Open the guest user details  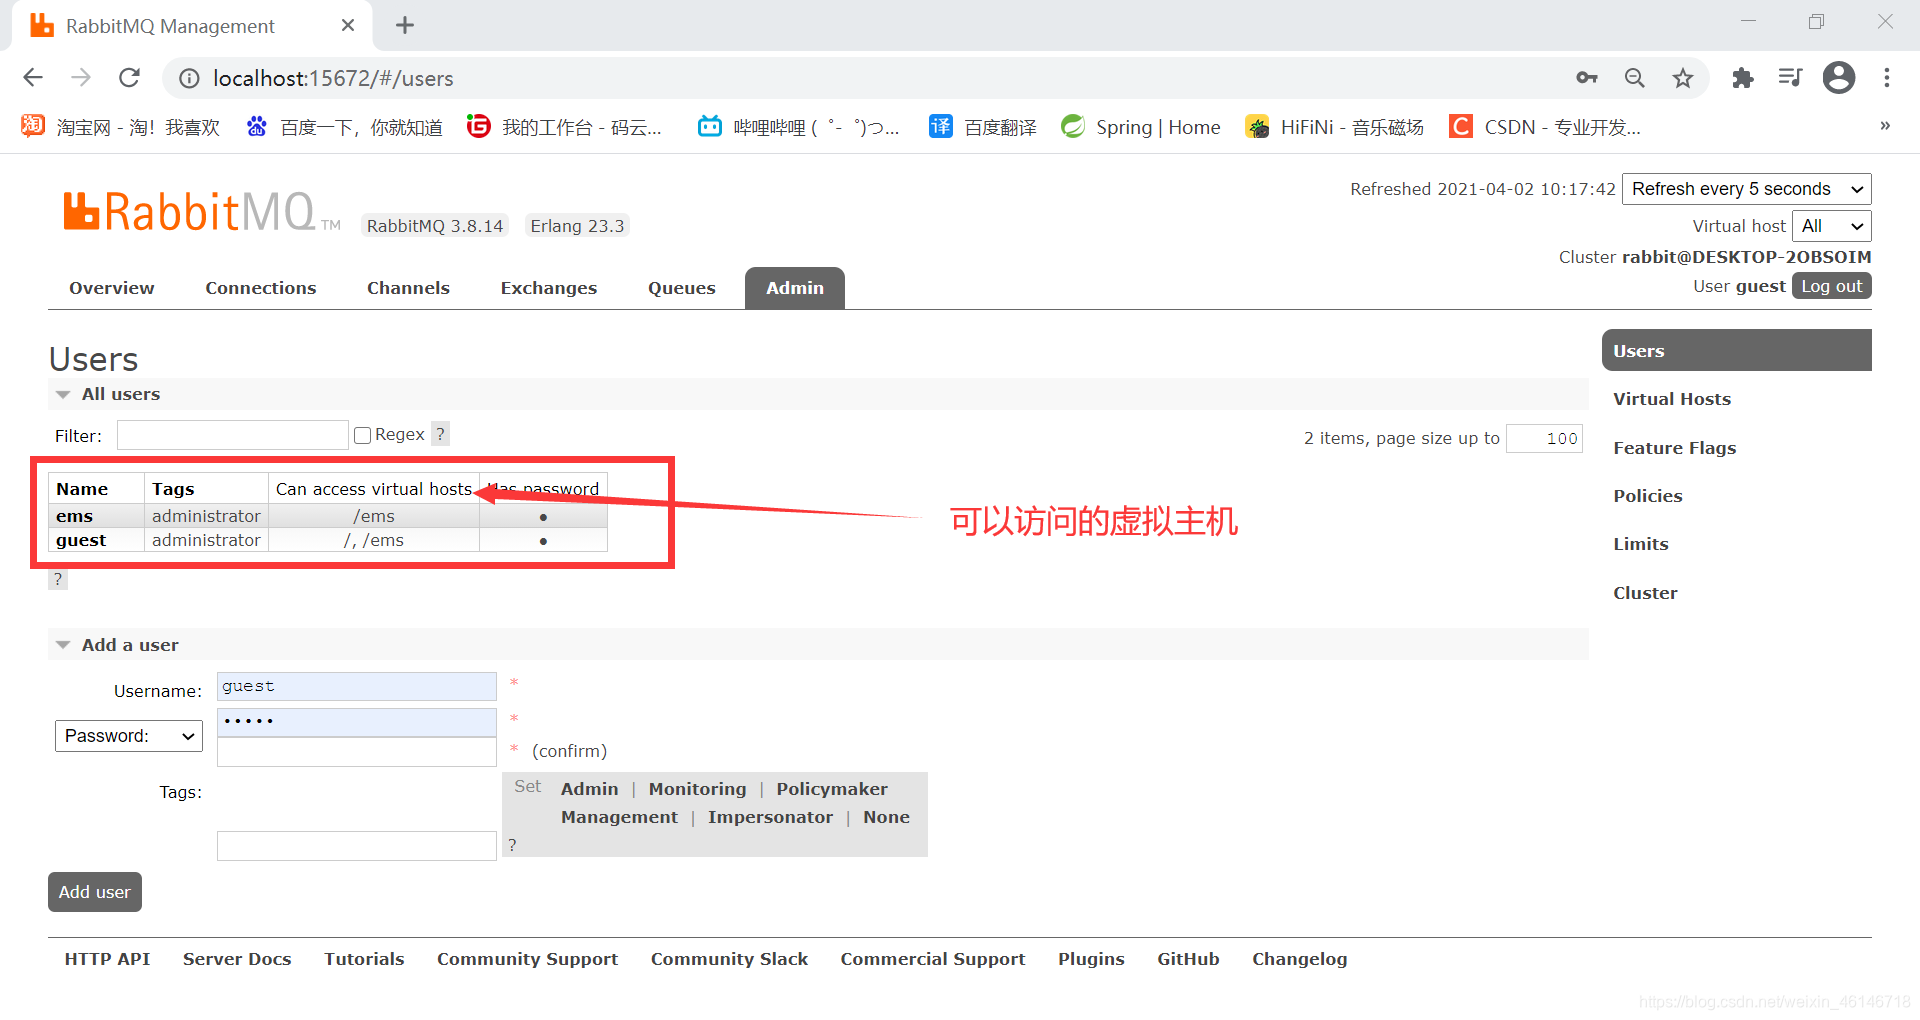81,540
